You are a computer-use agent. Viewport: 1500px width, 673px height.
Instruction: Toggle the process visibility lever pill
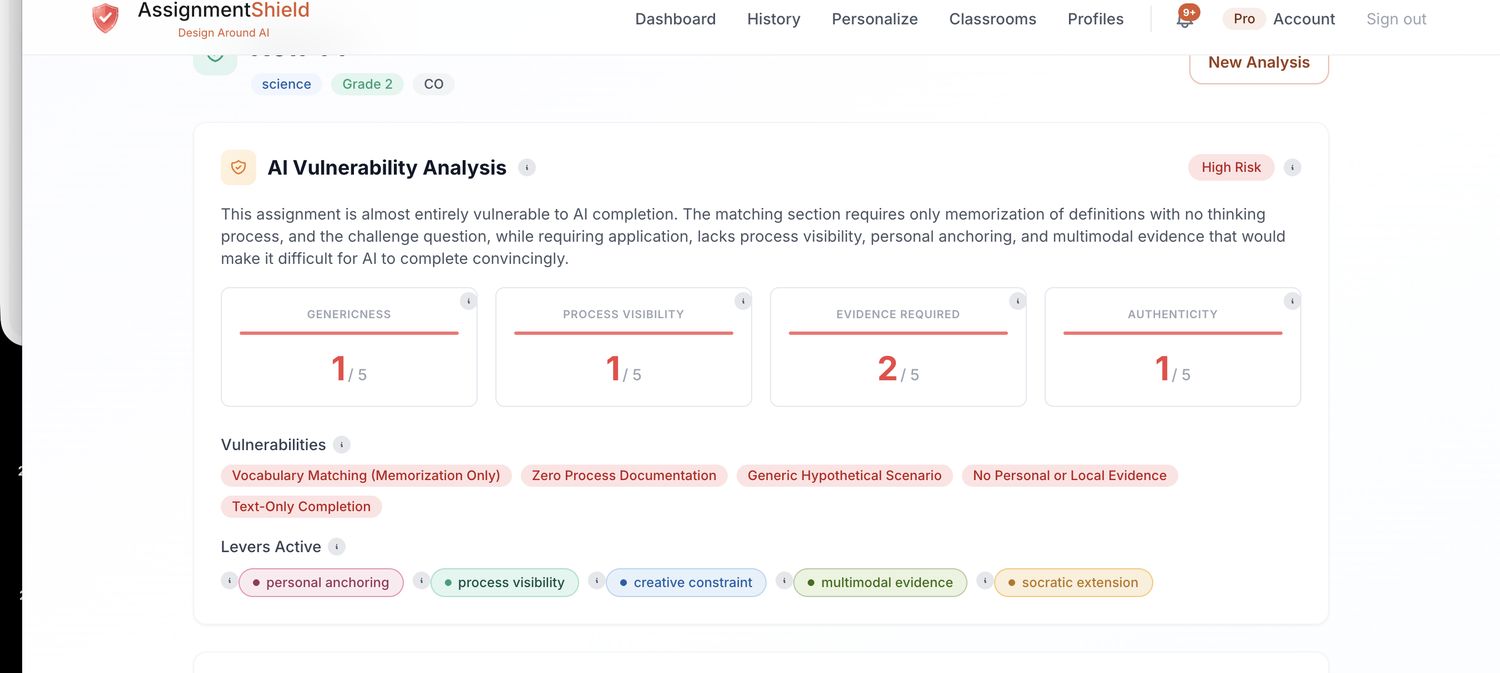point(505,583)
